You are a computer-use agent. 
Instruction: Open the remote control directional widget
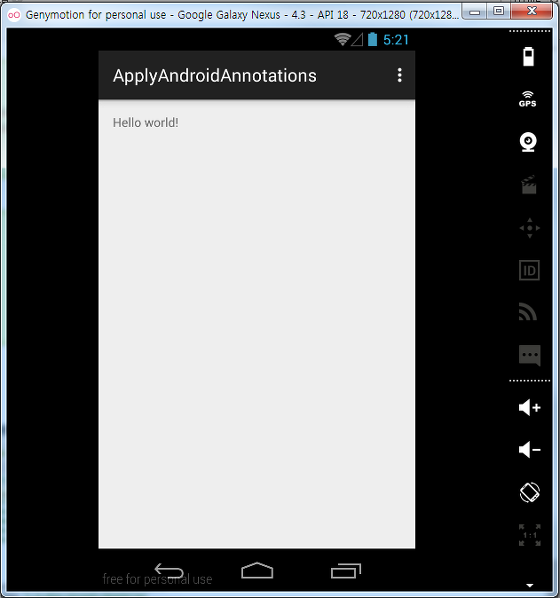529,228
